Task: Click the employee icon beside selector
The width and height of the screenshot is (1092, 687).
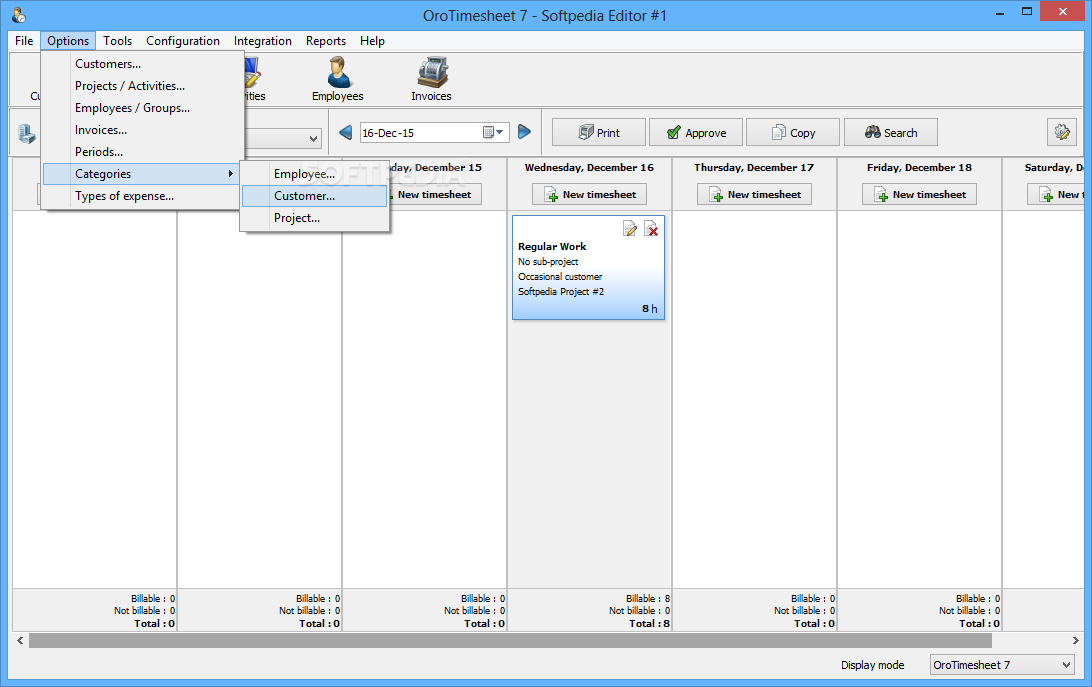Action: pyautogui.click(x=26, y=133)
